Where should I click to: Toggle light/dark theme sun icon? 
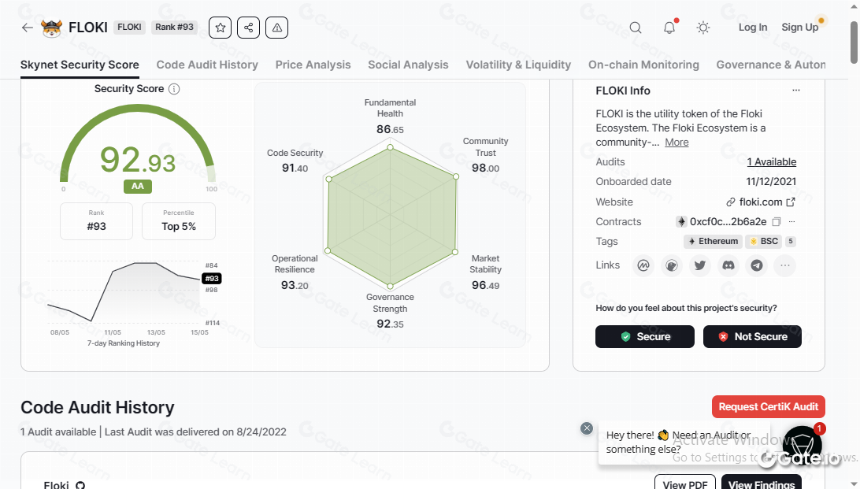pyautogui.click(x=703, y=27)
